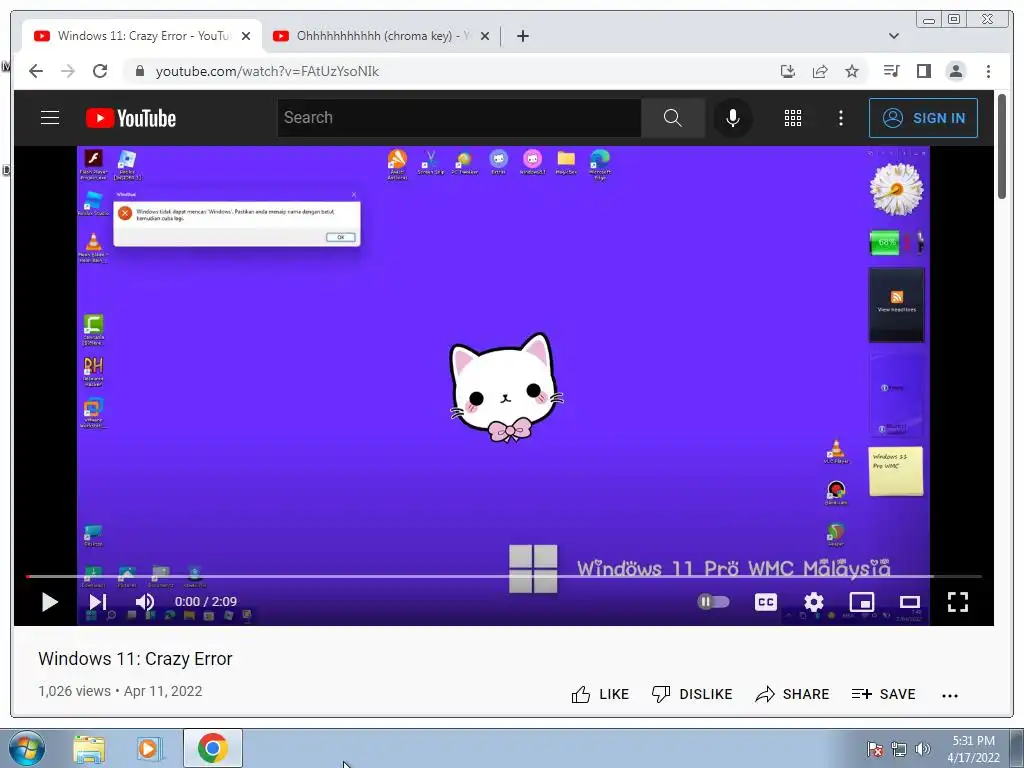Close the Windows 11: Crazy Error tab
This screenshot has width=1024, height=768.
246,36
